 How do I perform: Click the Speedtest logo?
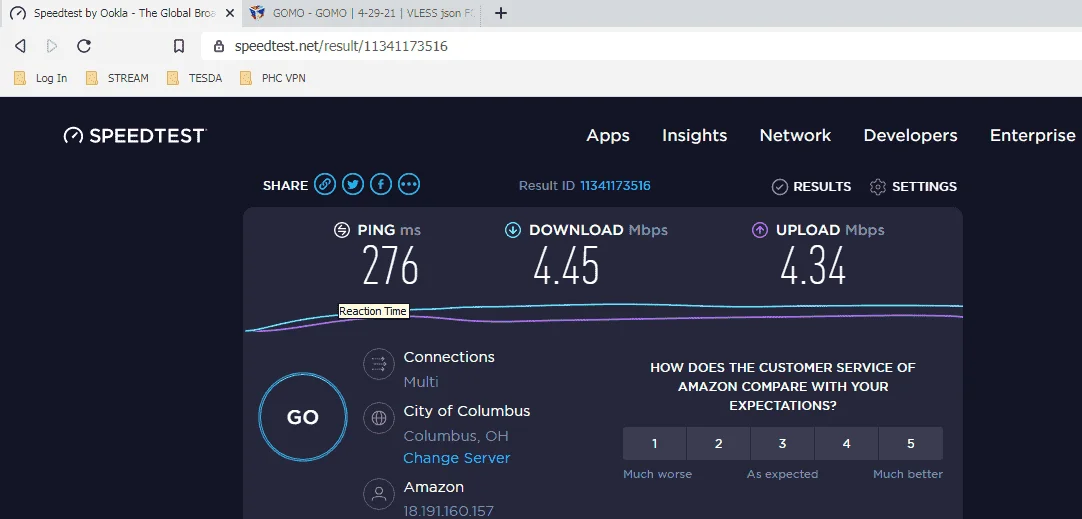[135, 135]
